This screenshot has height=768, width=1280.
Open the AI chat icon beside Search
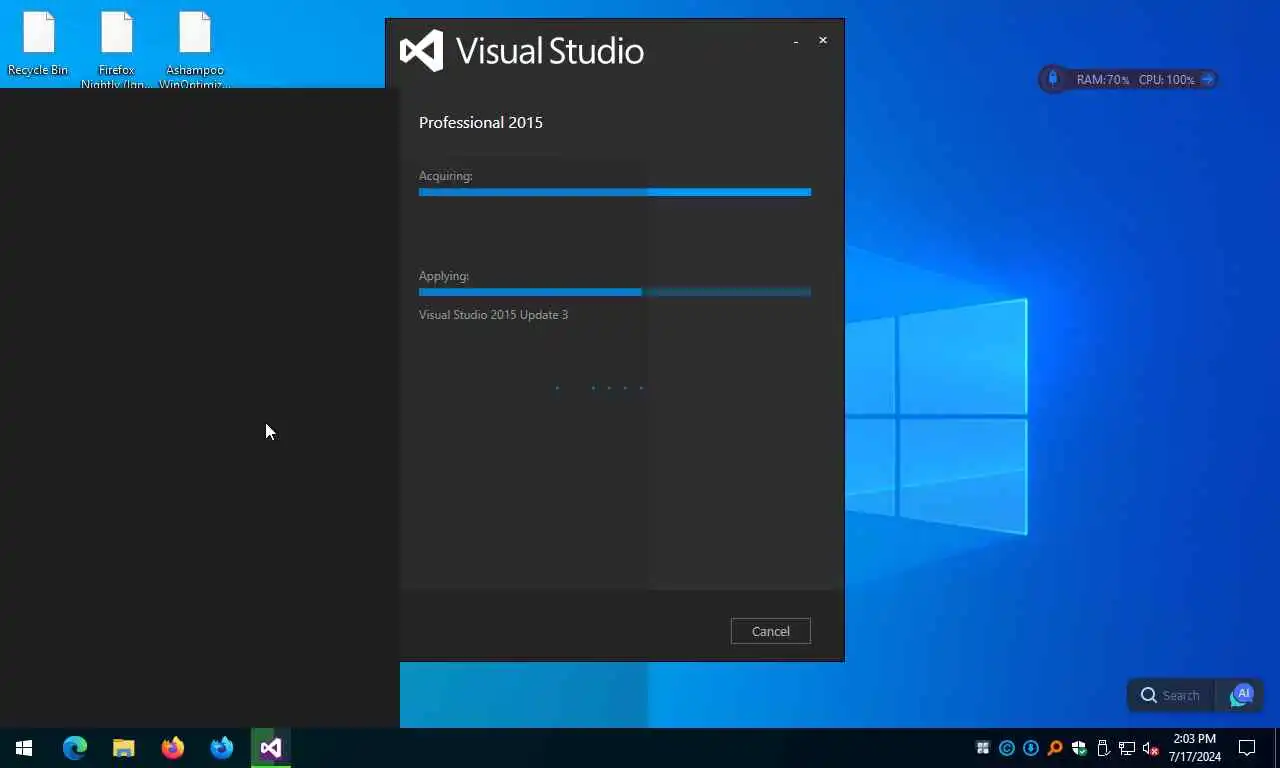[1241, 695]
